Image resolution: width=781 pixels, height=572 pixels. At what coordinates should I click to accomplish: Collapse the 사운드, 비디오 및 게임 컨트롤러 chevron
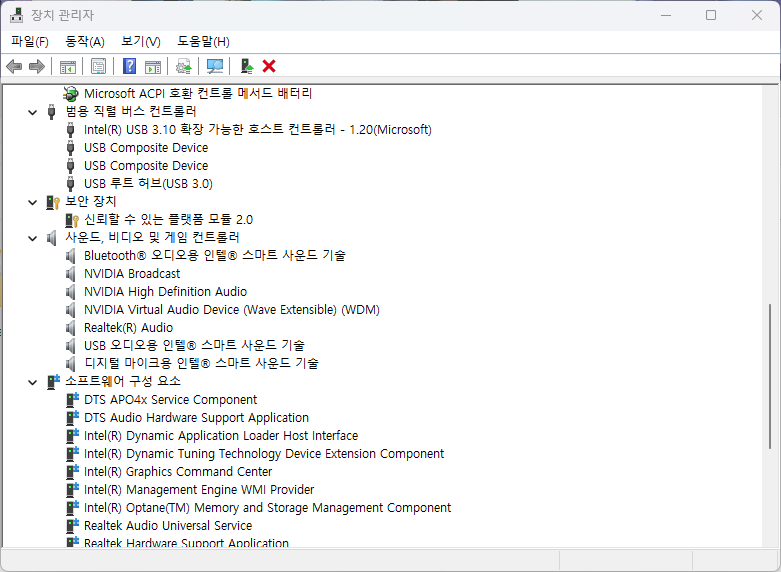coord(32,238)
